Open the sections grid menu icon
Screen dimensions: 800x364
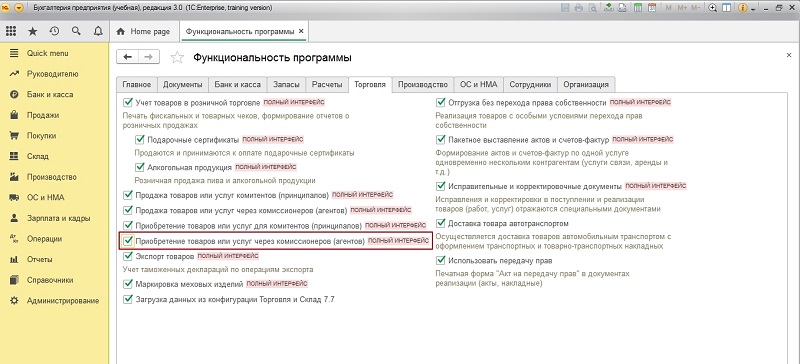[x=11, y=32]
